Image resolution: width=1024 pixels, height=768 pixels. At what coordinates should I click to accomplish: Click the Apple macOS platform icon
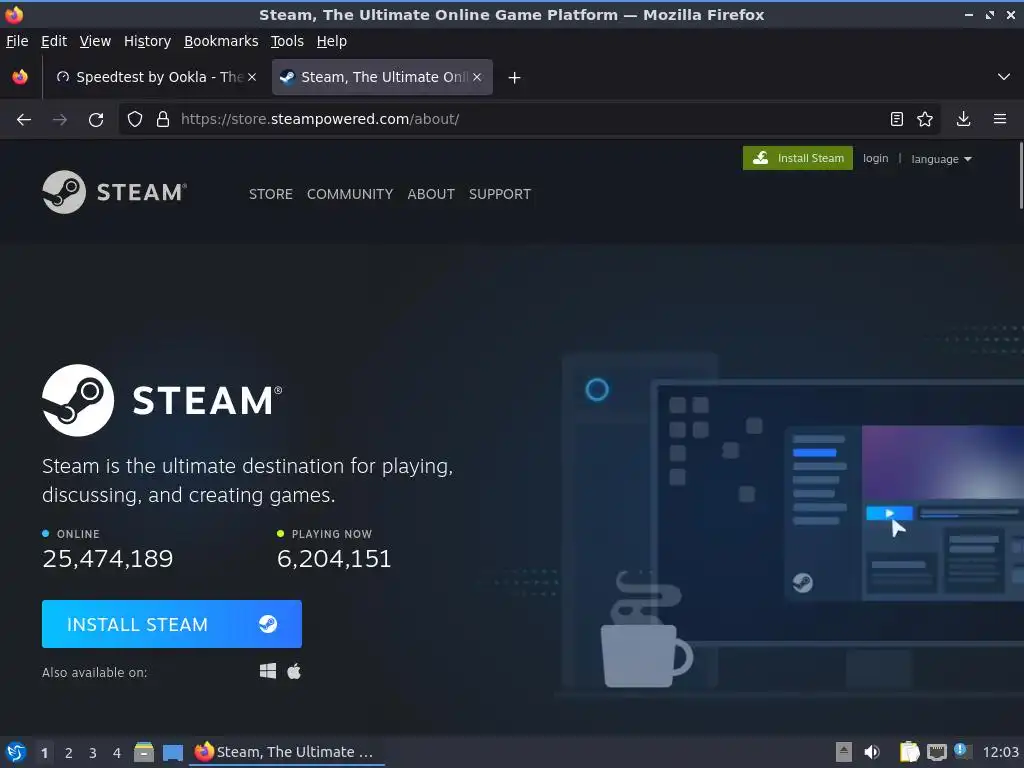[294, 671]
